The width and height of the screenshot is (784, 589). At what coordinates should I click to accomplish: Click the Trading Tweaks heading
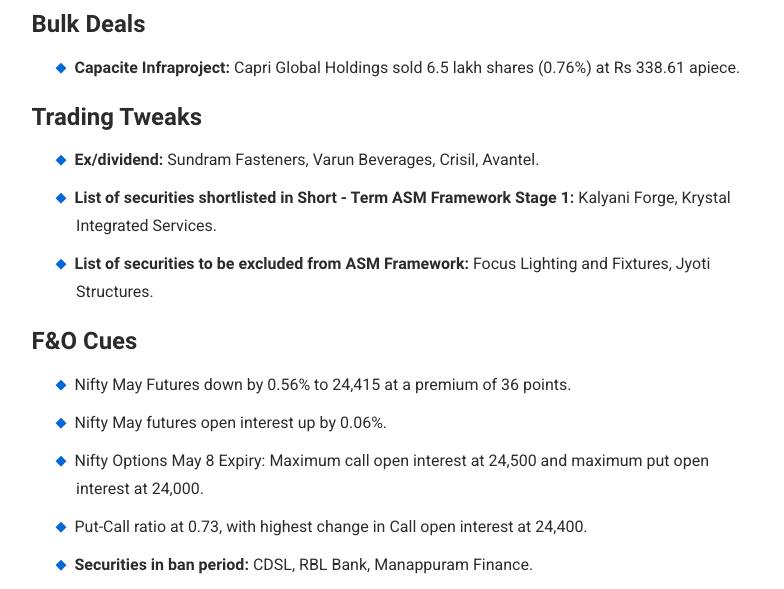click(117, 117)
